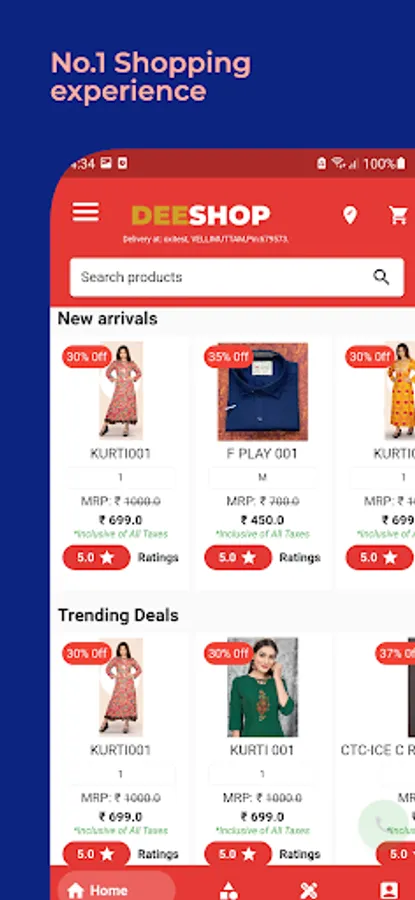Open the blue shirt F PLAY 001 image
The height and width of the screenshot is (900, 415).
click(x=263, y=391)
